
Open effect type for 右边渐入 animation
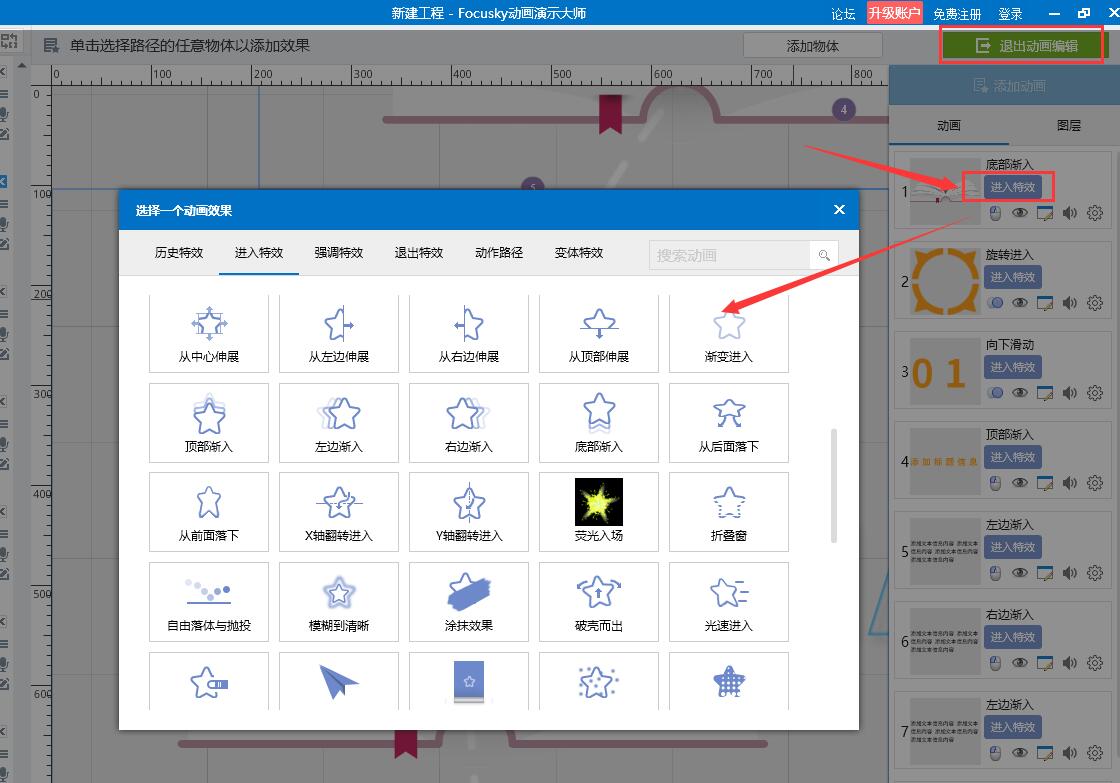[x=1012, y=637]
